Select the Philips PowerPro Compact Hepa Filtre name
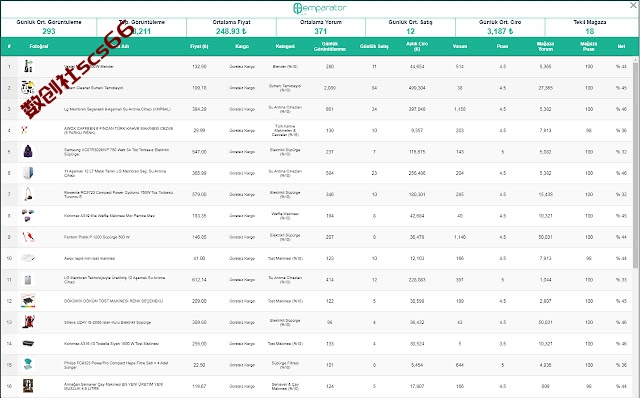 tap(116, 365)
